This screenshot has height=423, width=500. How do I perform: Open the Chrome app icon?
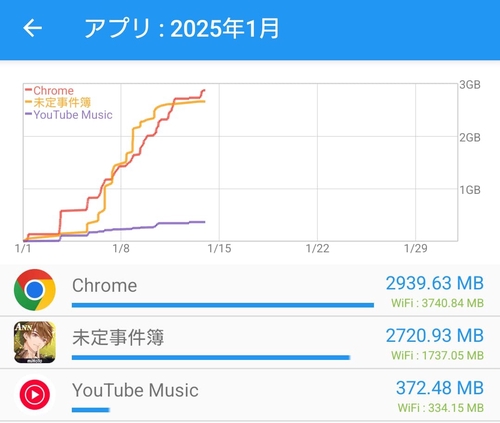pos(35,290)
